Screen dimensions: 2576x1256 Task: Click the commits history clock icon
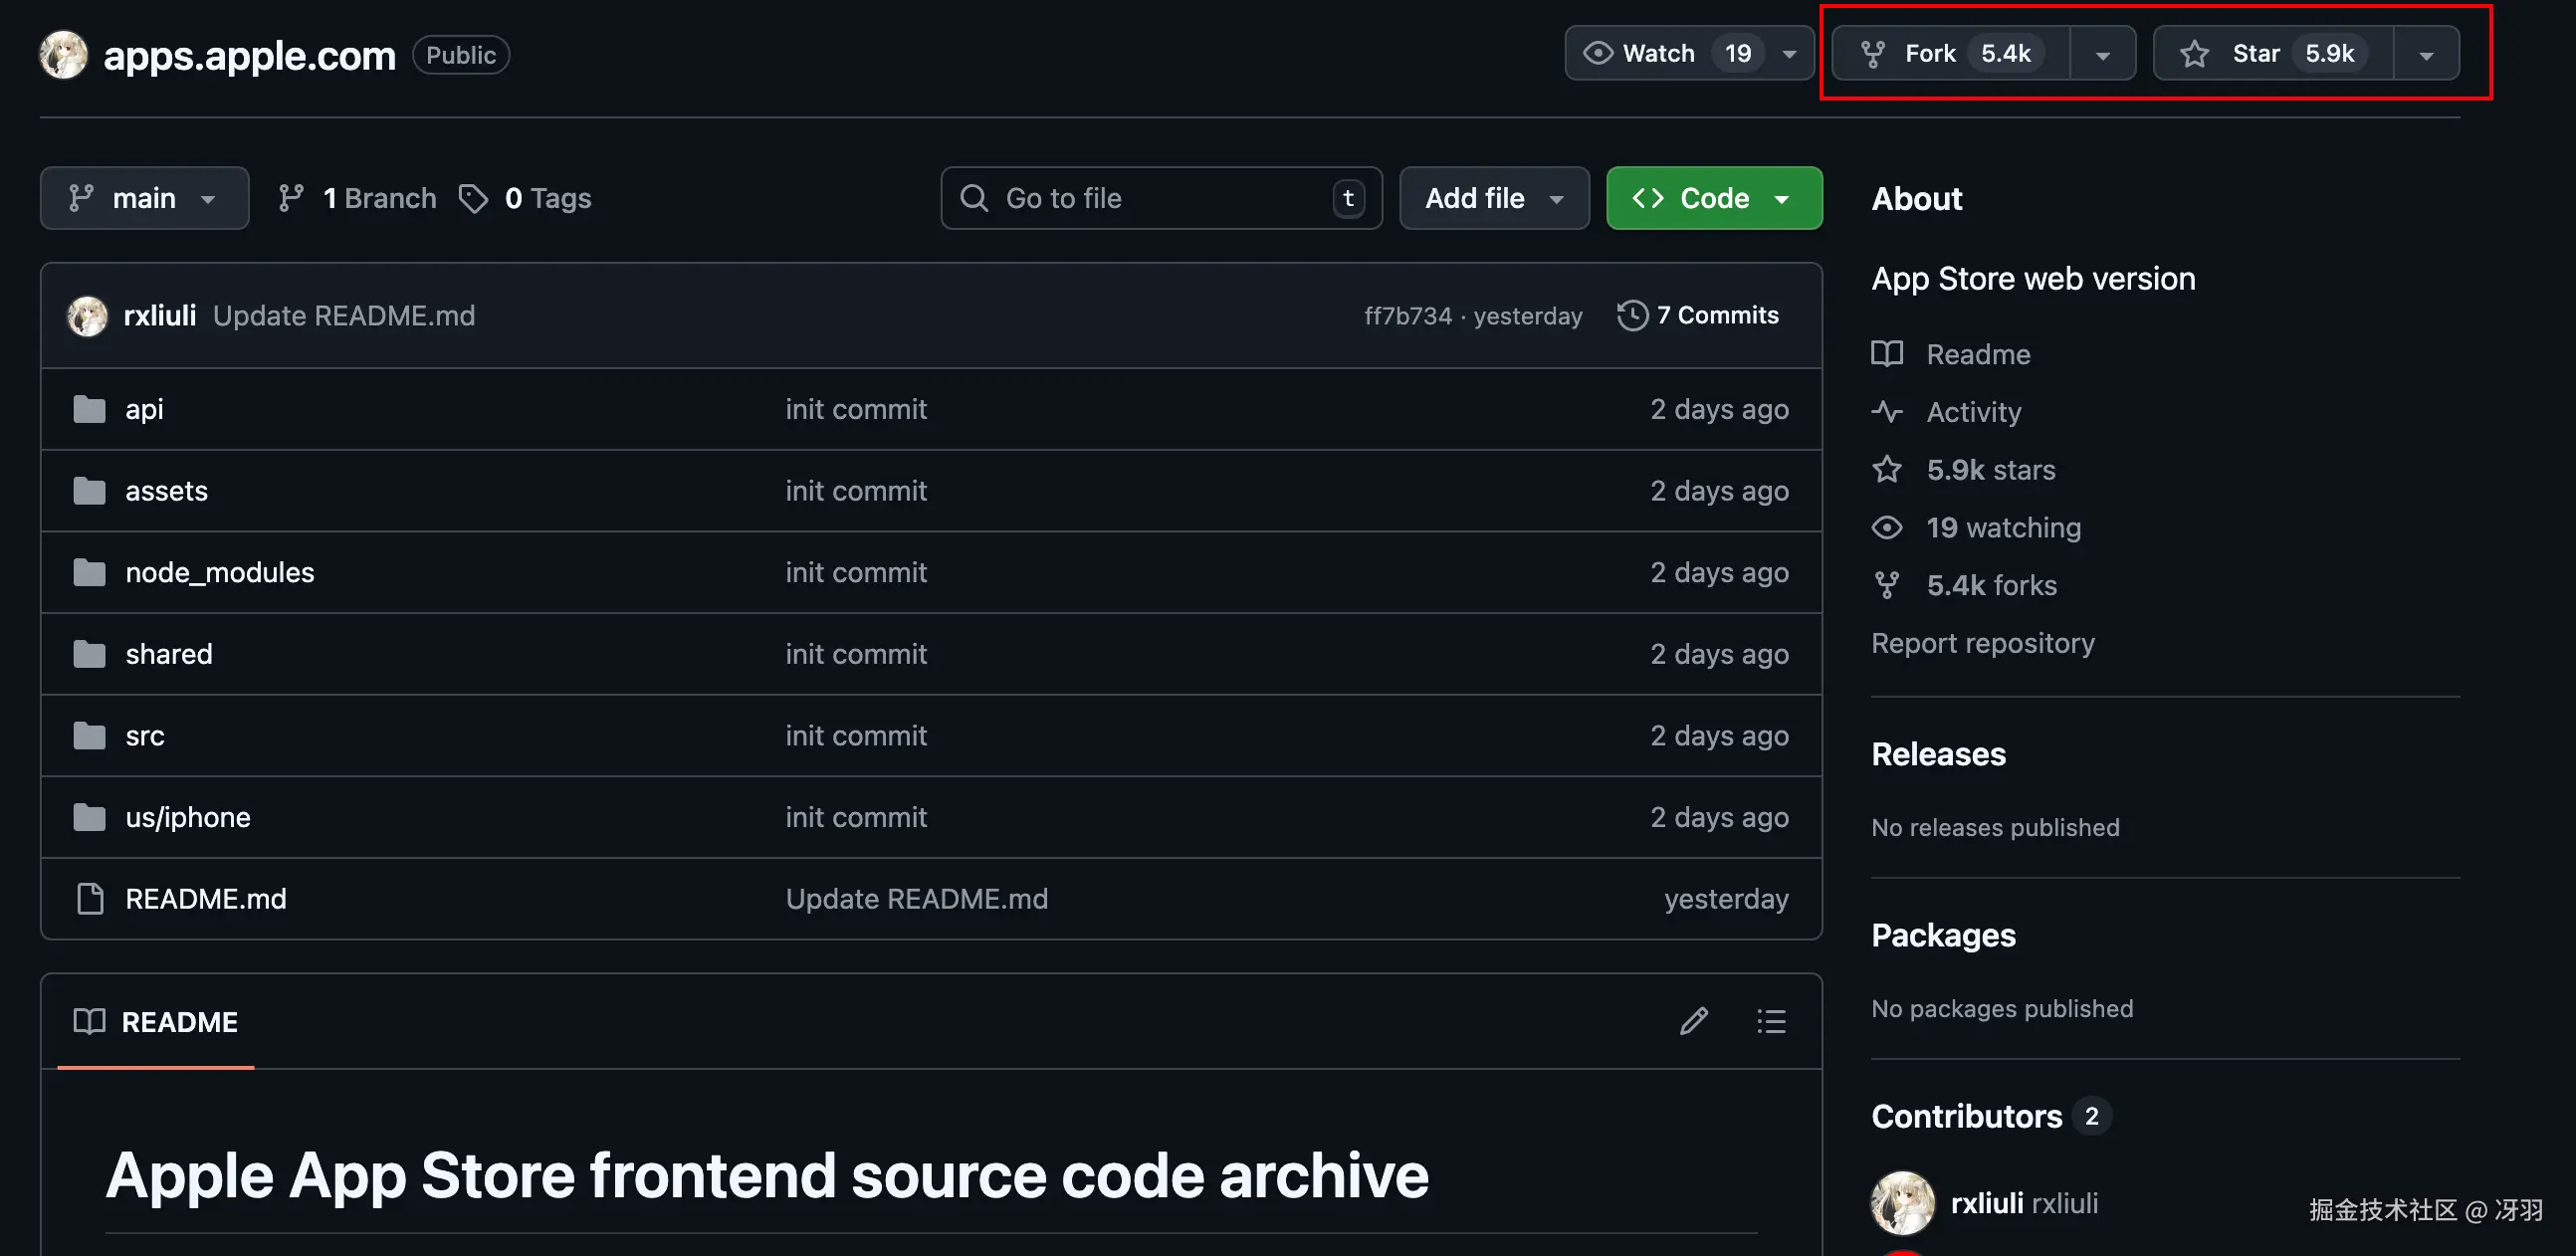[1632, 315]
